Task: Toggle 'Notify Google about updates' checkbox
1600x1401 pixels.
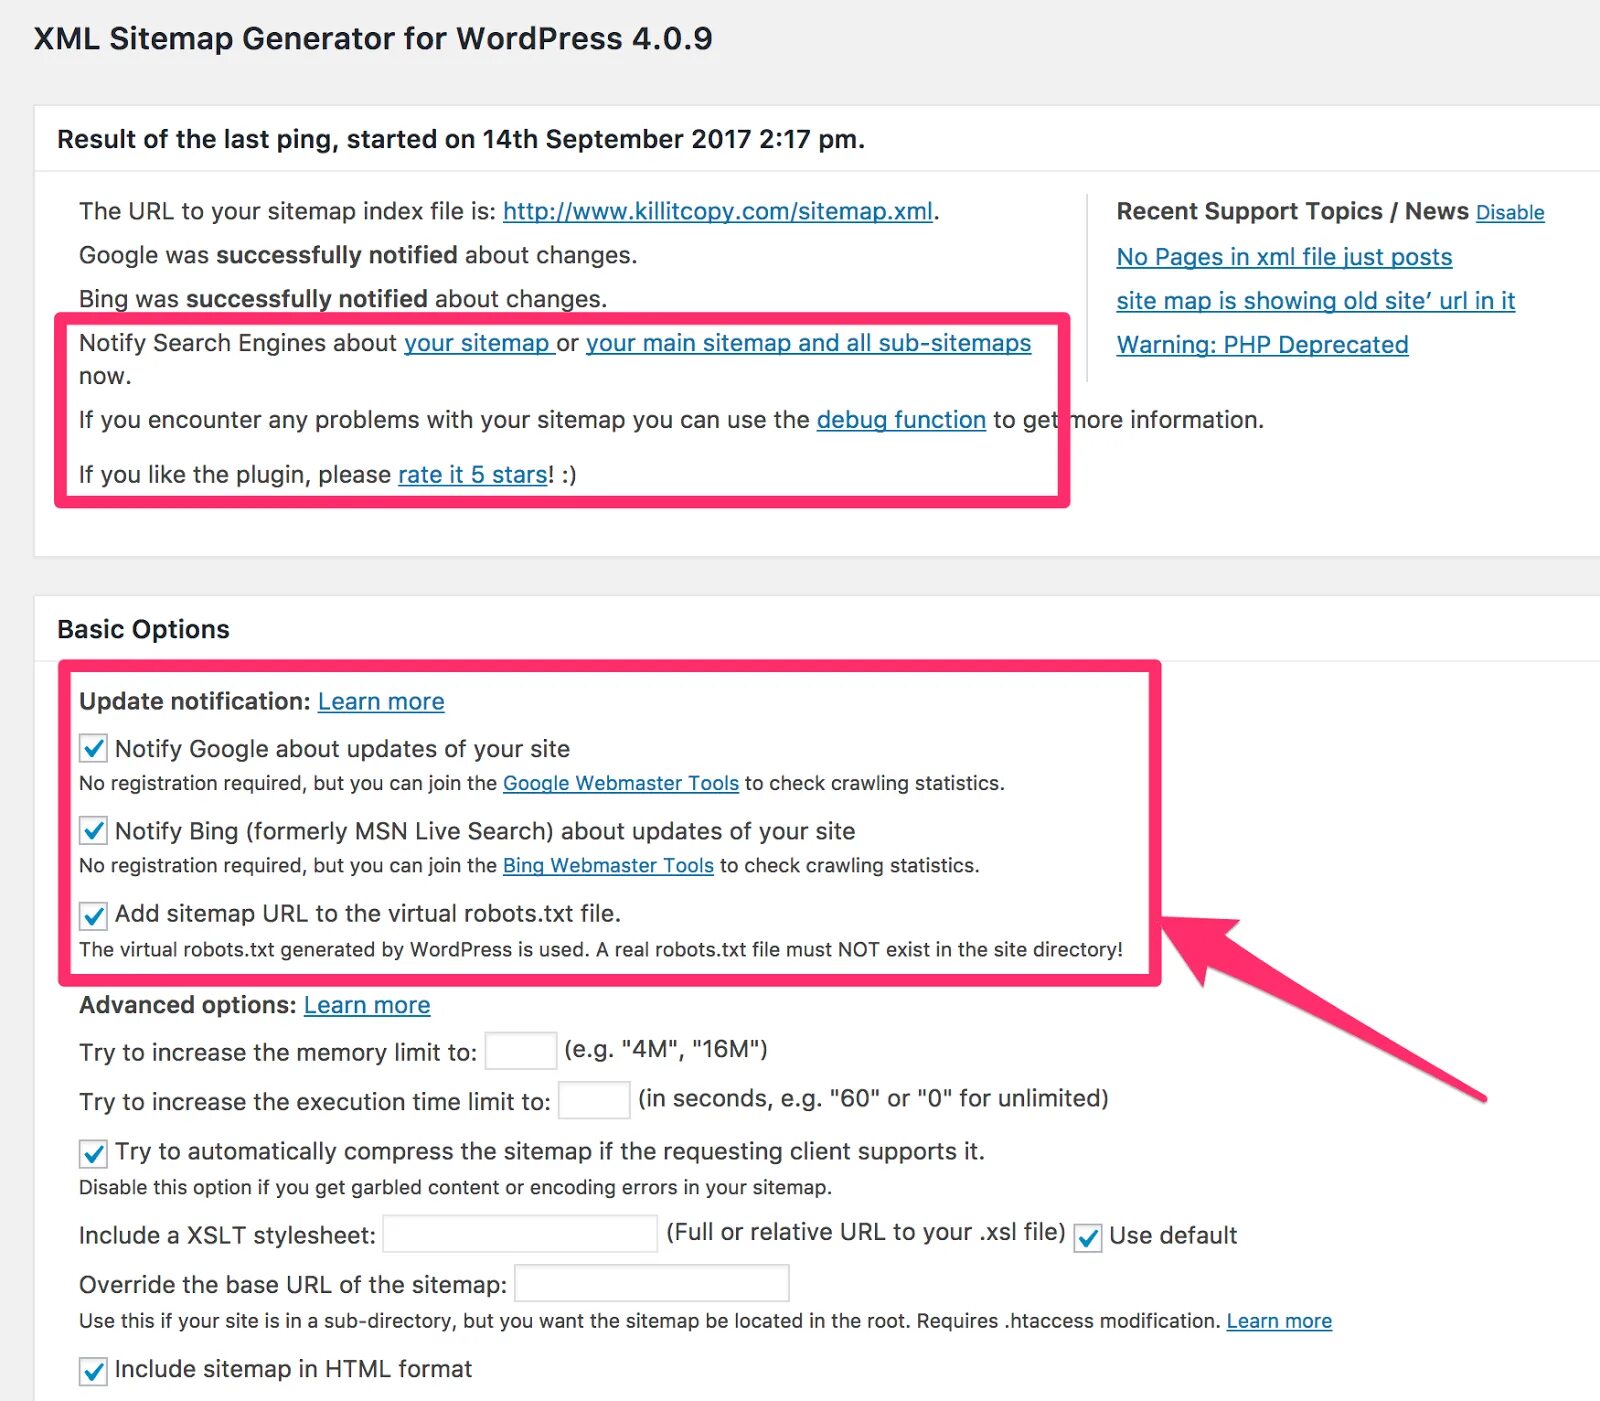Action: (x=93, y=749)
